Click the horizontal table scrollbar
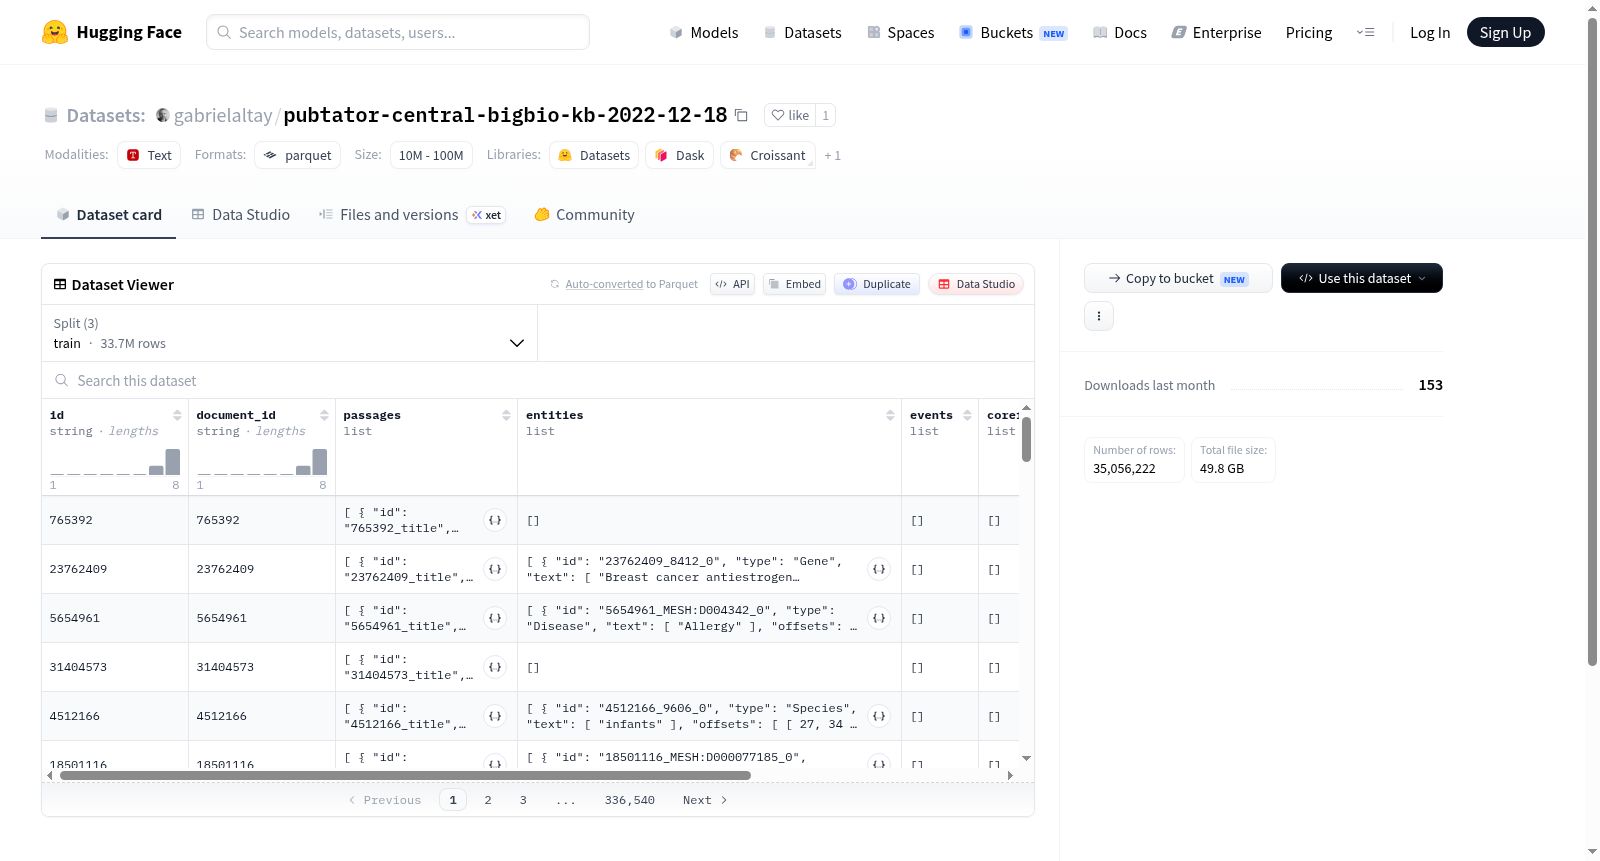The height and width of the screenshot is (861, 1600). 405,775
